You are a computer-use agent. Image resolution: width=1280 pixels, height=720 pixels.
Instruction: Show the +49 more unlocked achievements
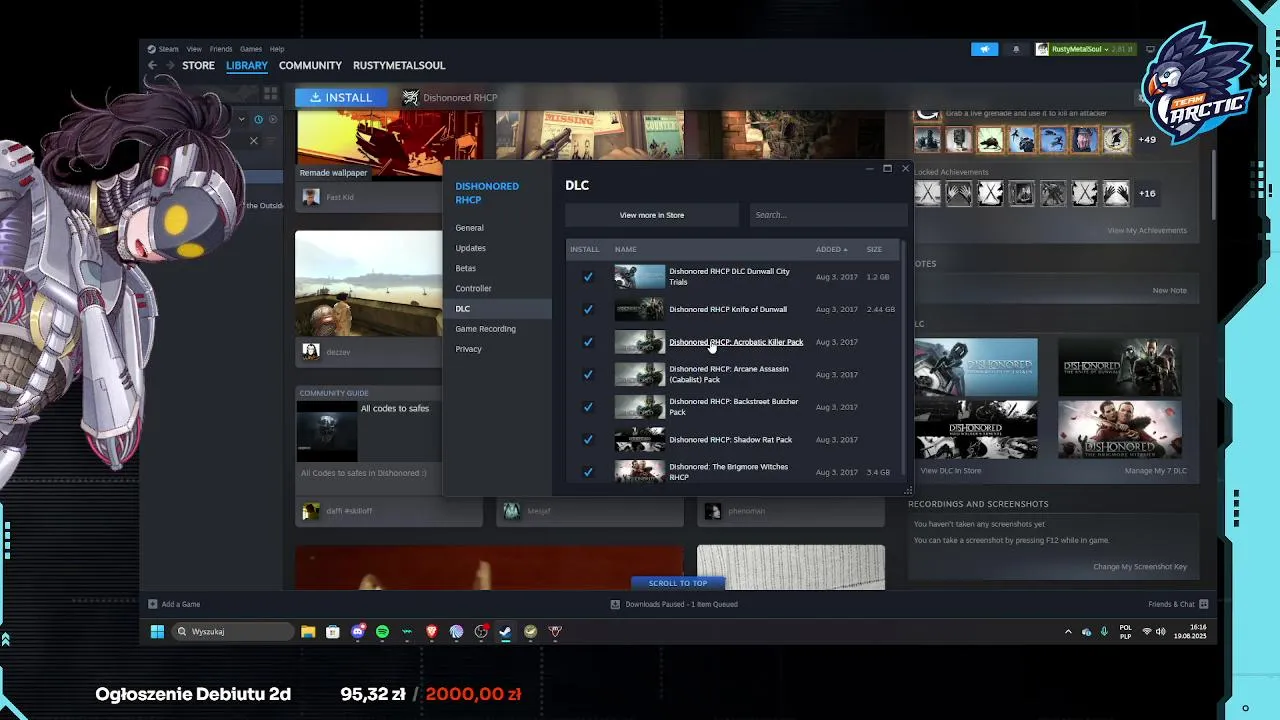[x=1147, y=139]
